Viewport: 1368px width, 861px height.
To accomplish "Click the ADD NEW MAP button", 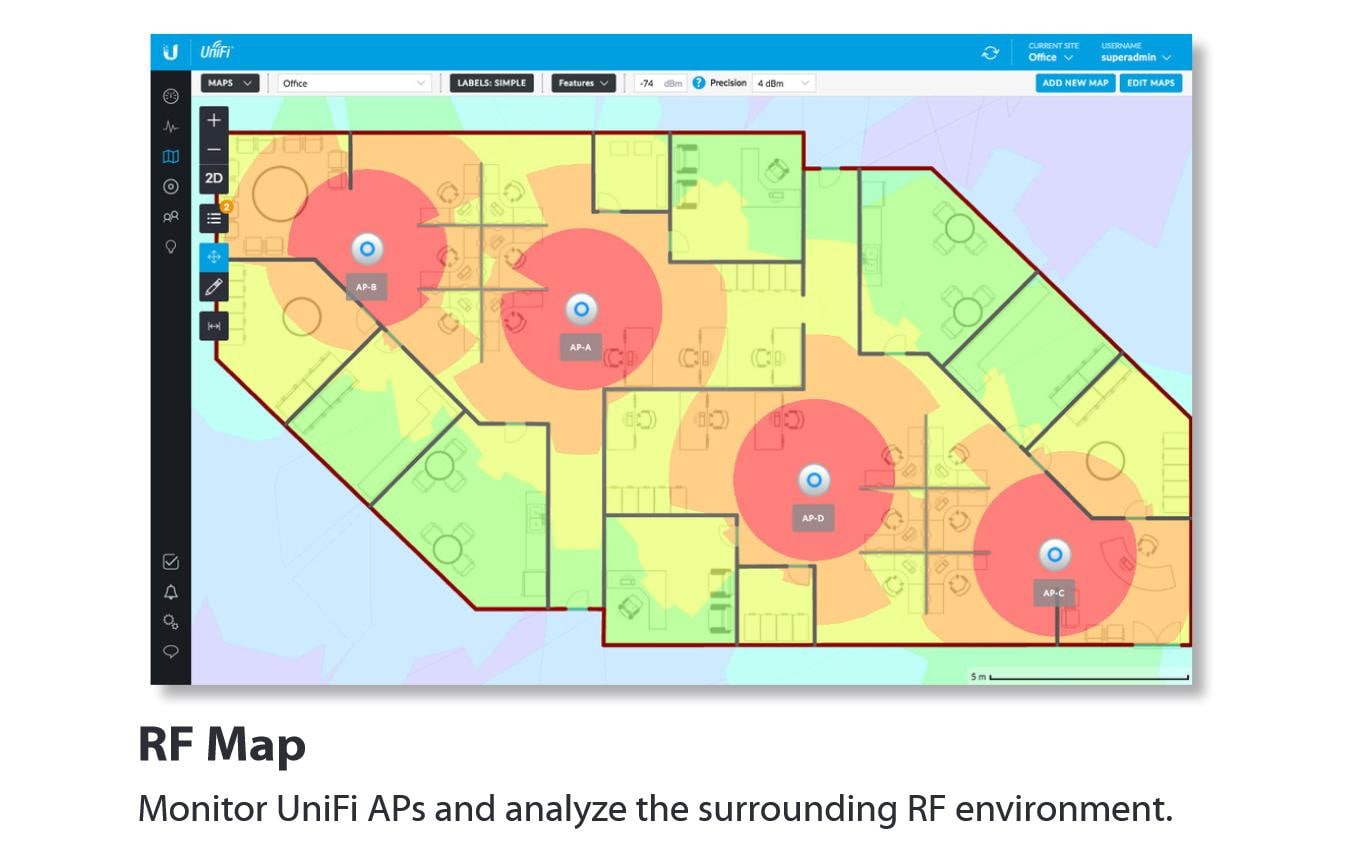I will click(1075, 83).
